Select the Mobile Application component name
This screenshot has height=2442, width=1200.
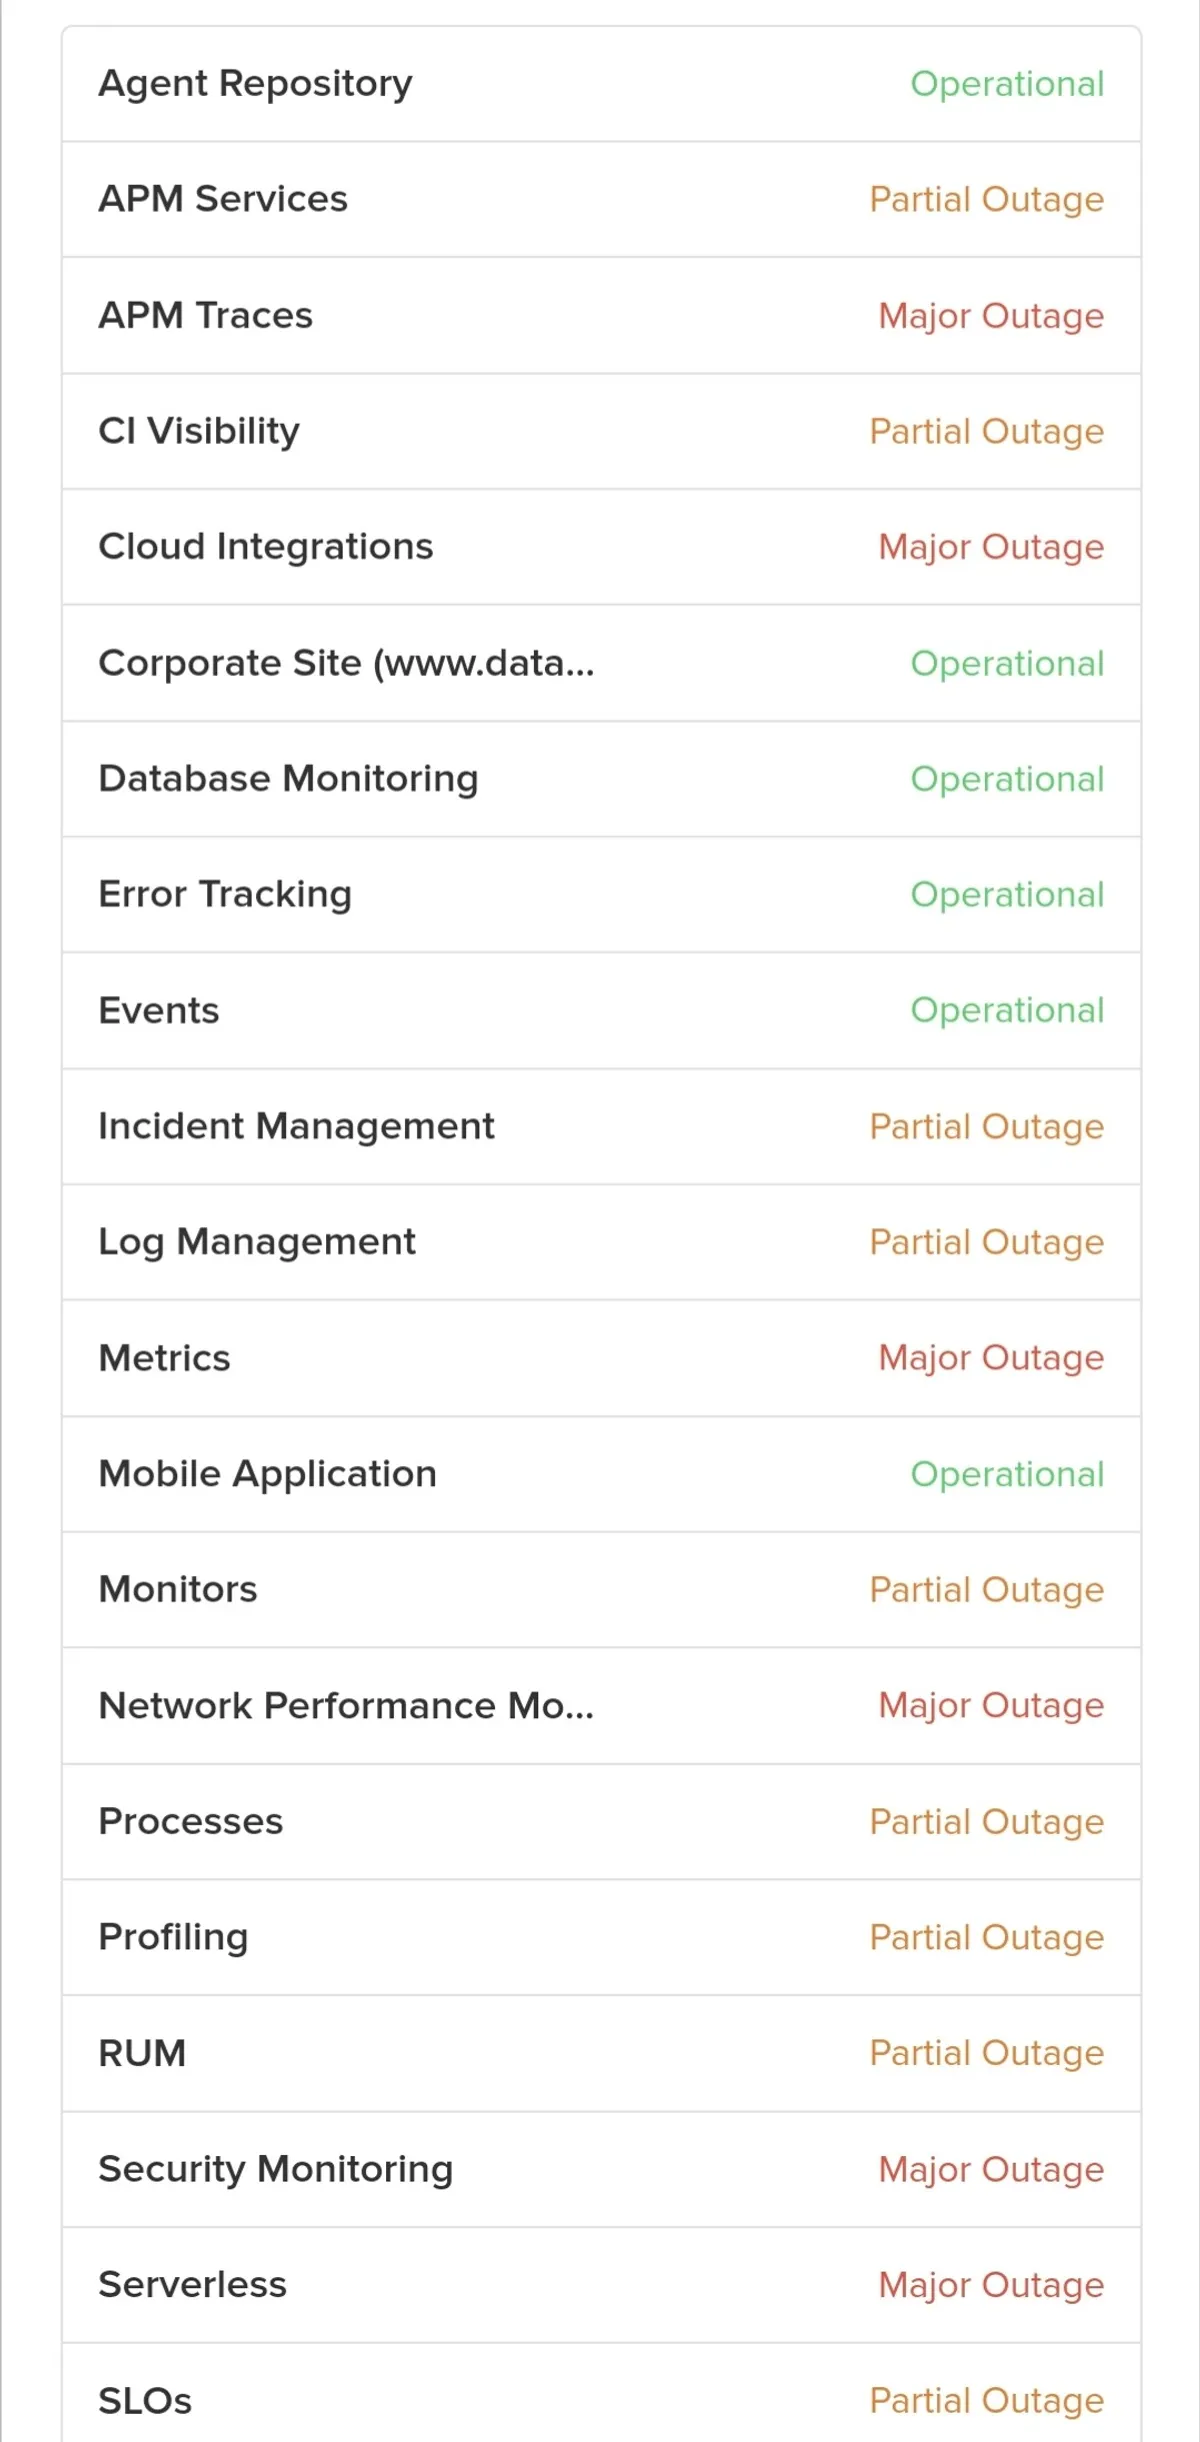(268, 1474)
